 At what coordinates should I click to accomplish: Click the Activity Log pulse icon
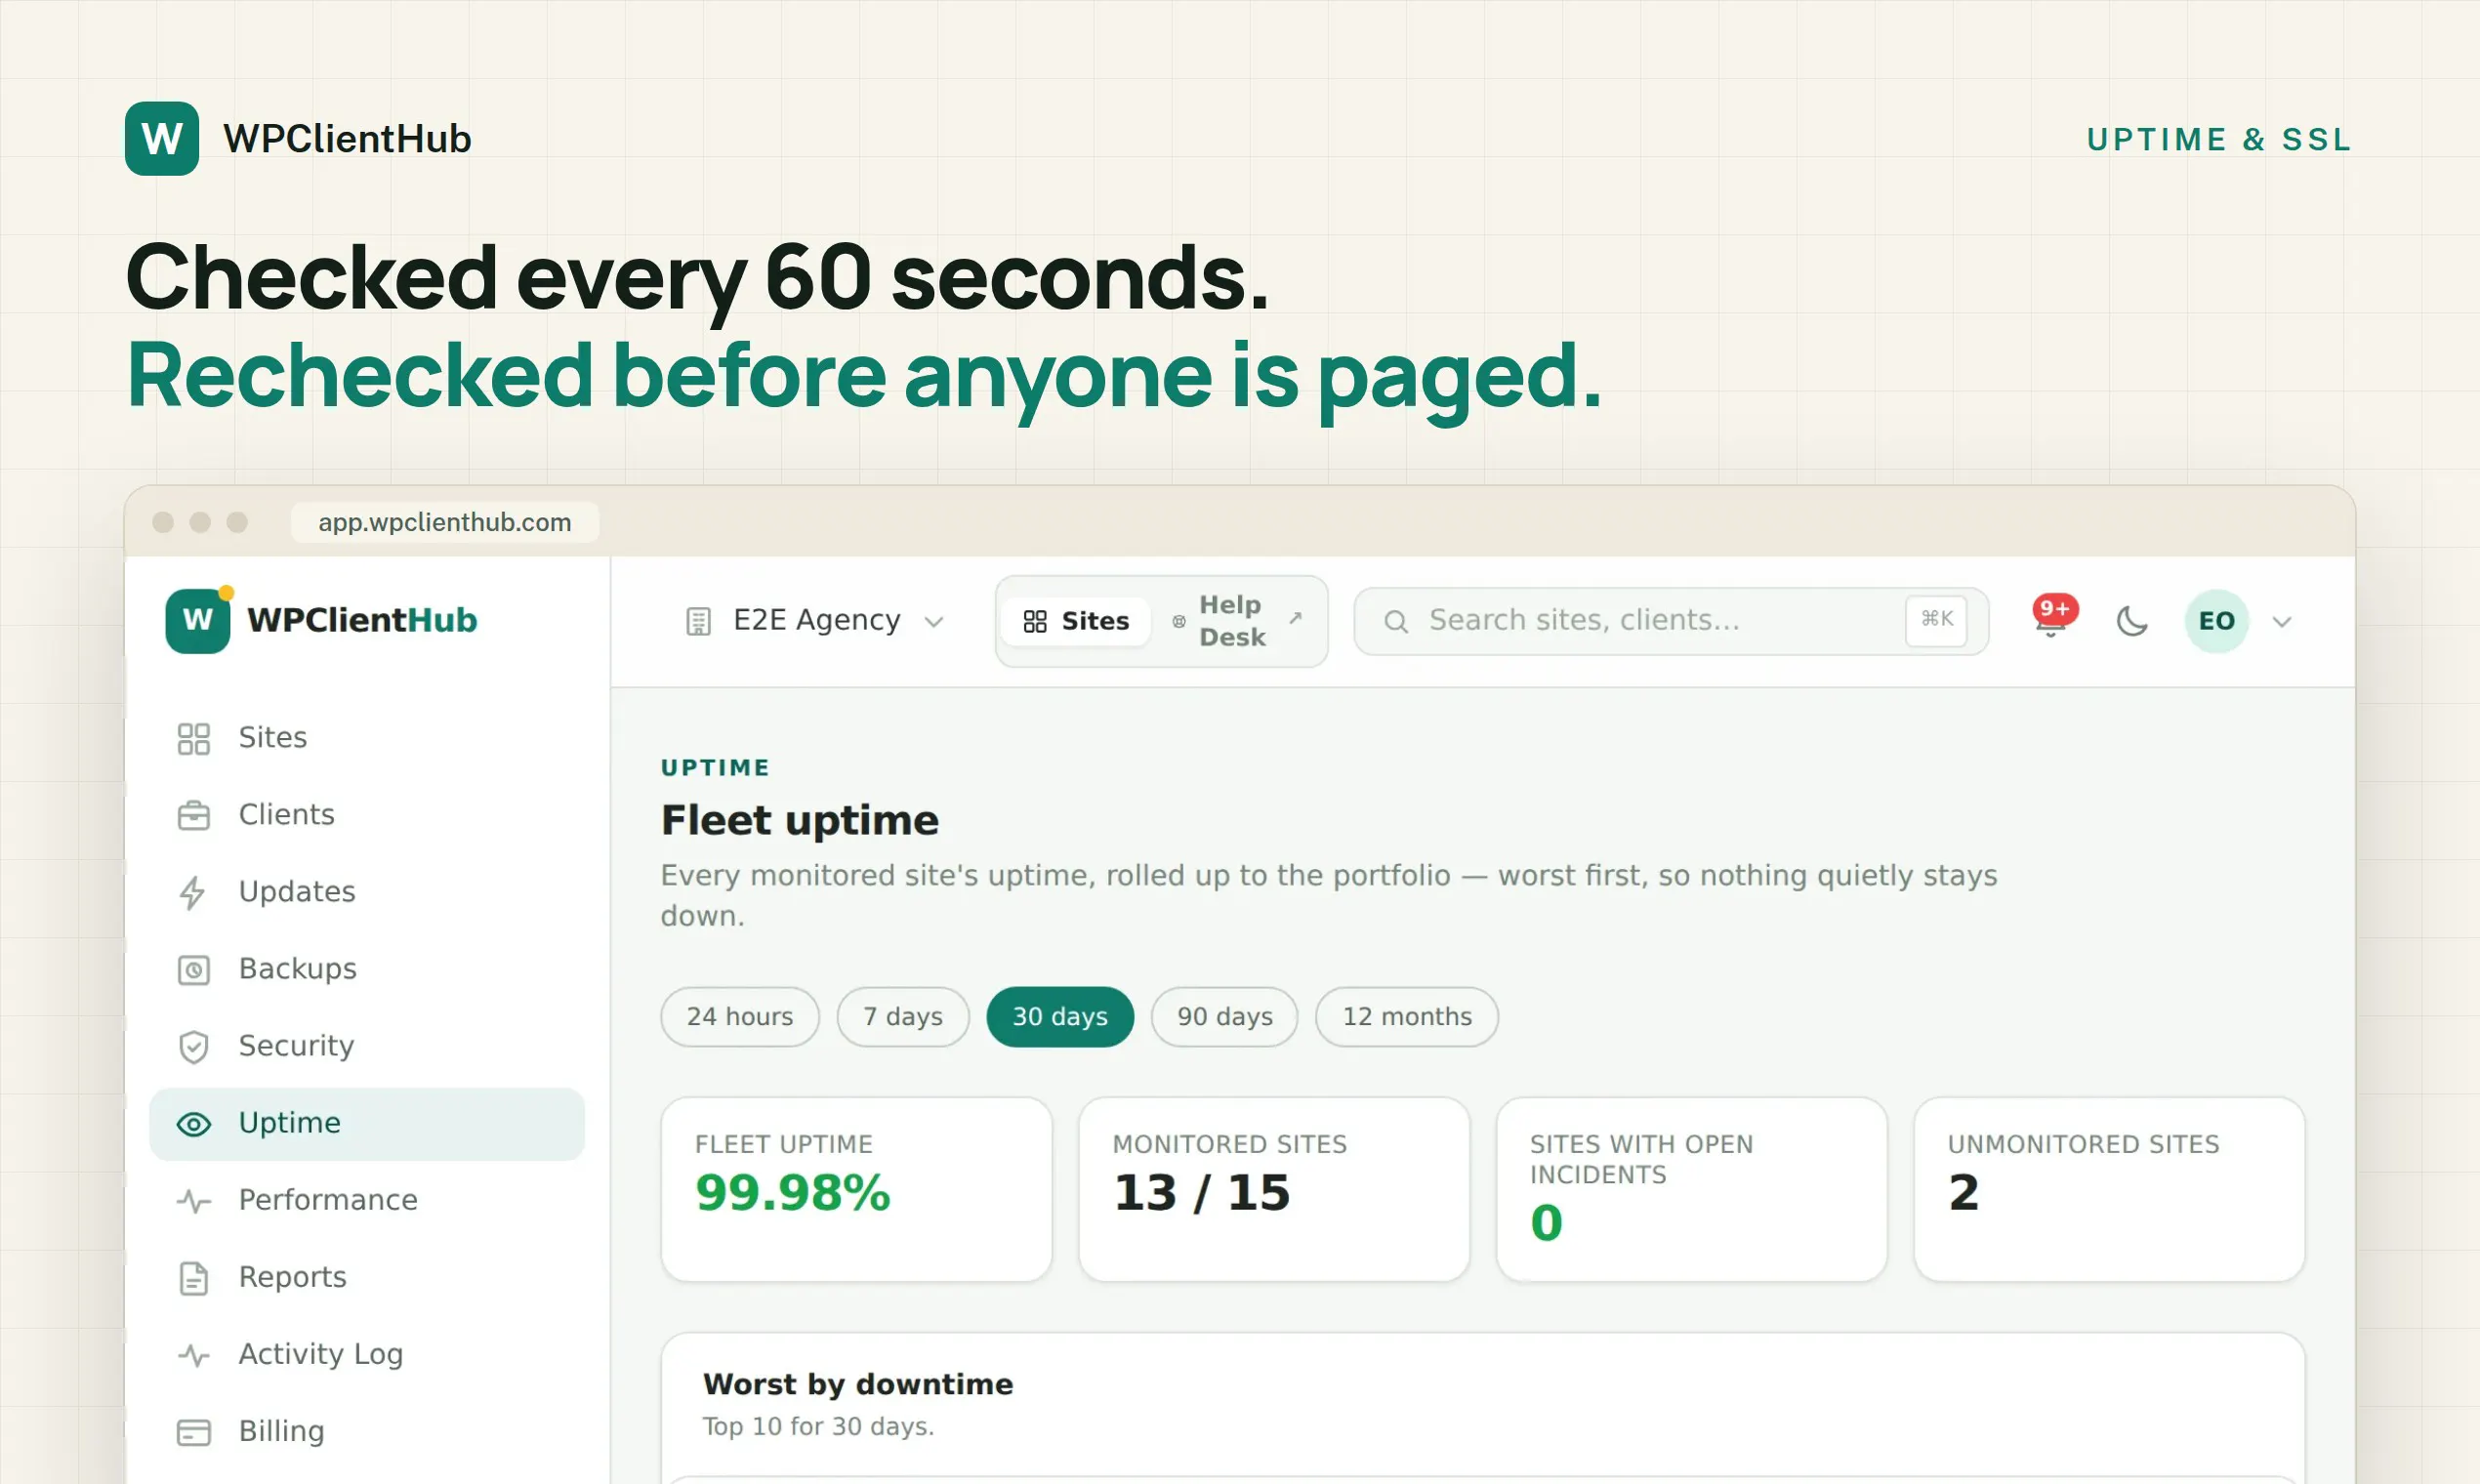point(193,1355)
